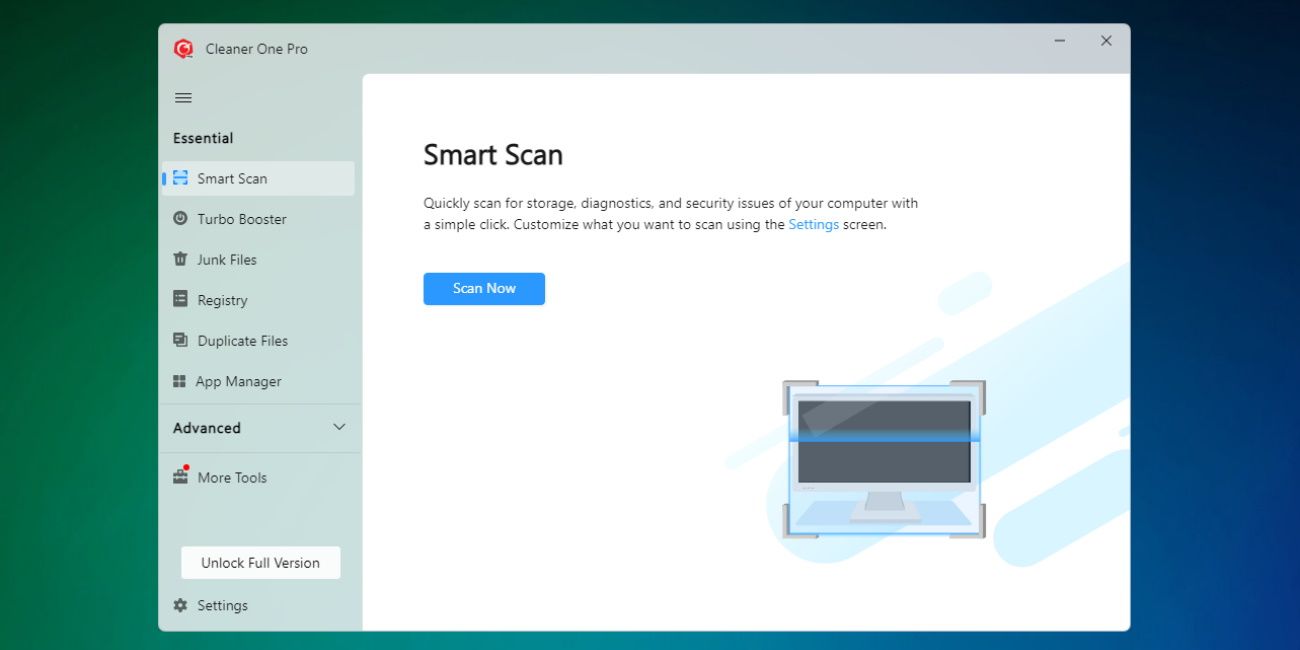The width and height of the screenshot is (1300, 650).
Task: Click the Turbo Booster power icon
Action: pyautogui.click(x=180, y=218)
